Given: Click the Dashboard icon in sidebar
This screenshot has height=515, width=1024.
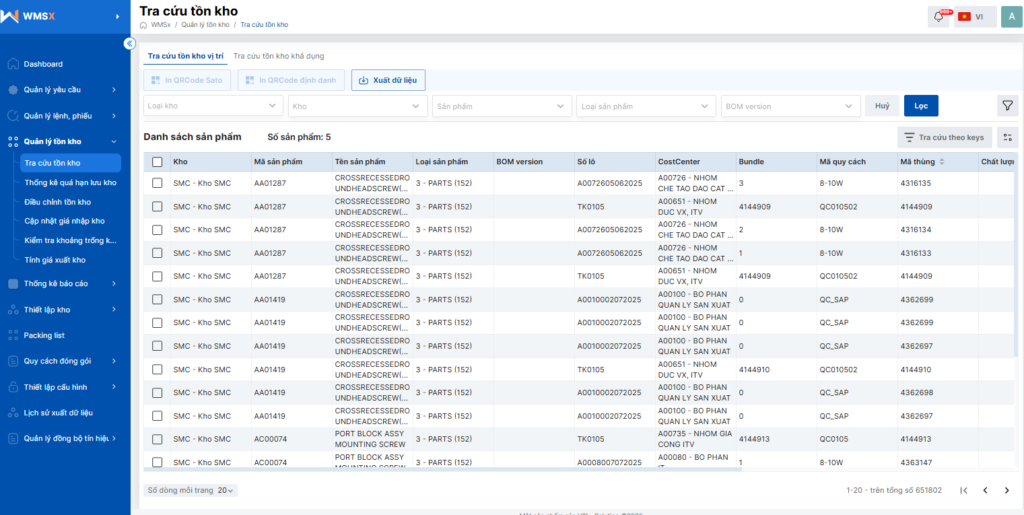Looking at the screenshot, I should coord(13,64).
